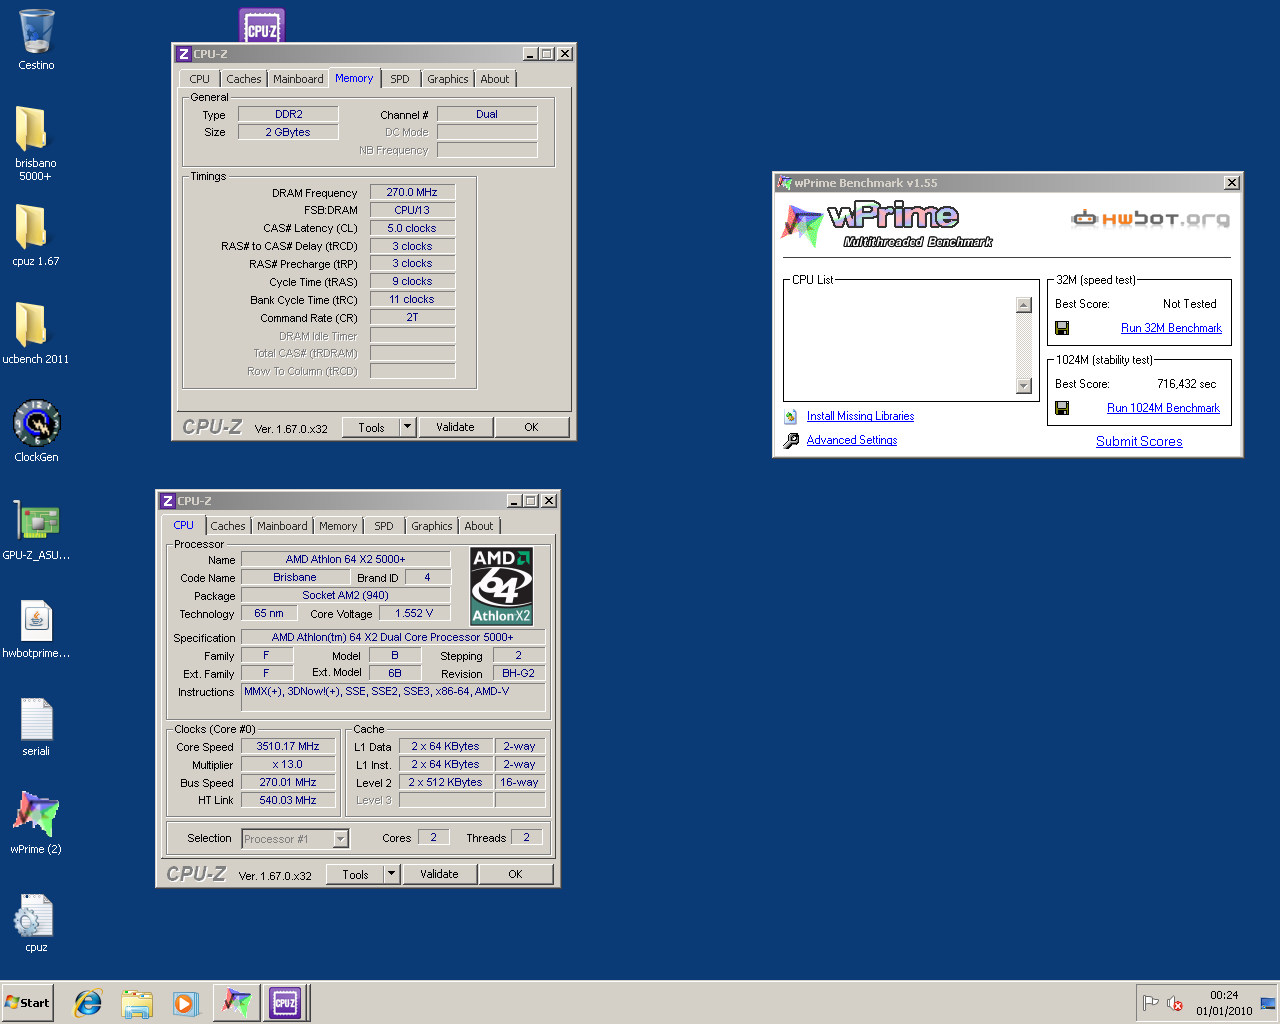Select the ClockGen desktop icon
Image resolution: width=1280 pixels, height=1024 pixels.
coord(36,423)
